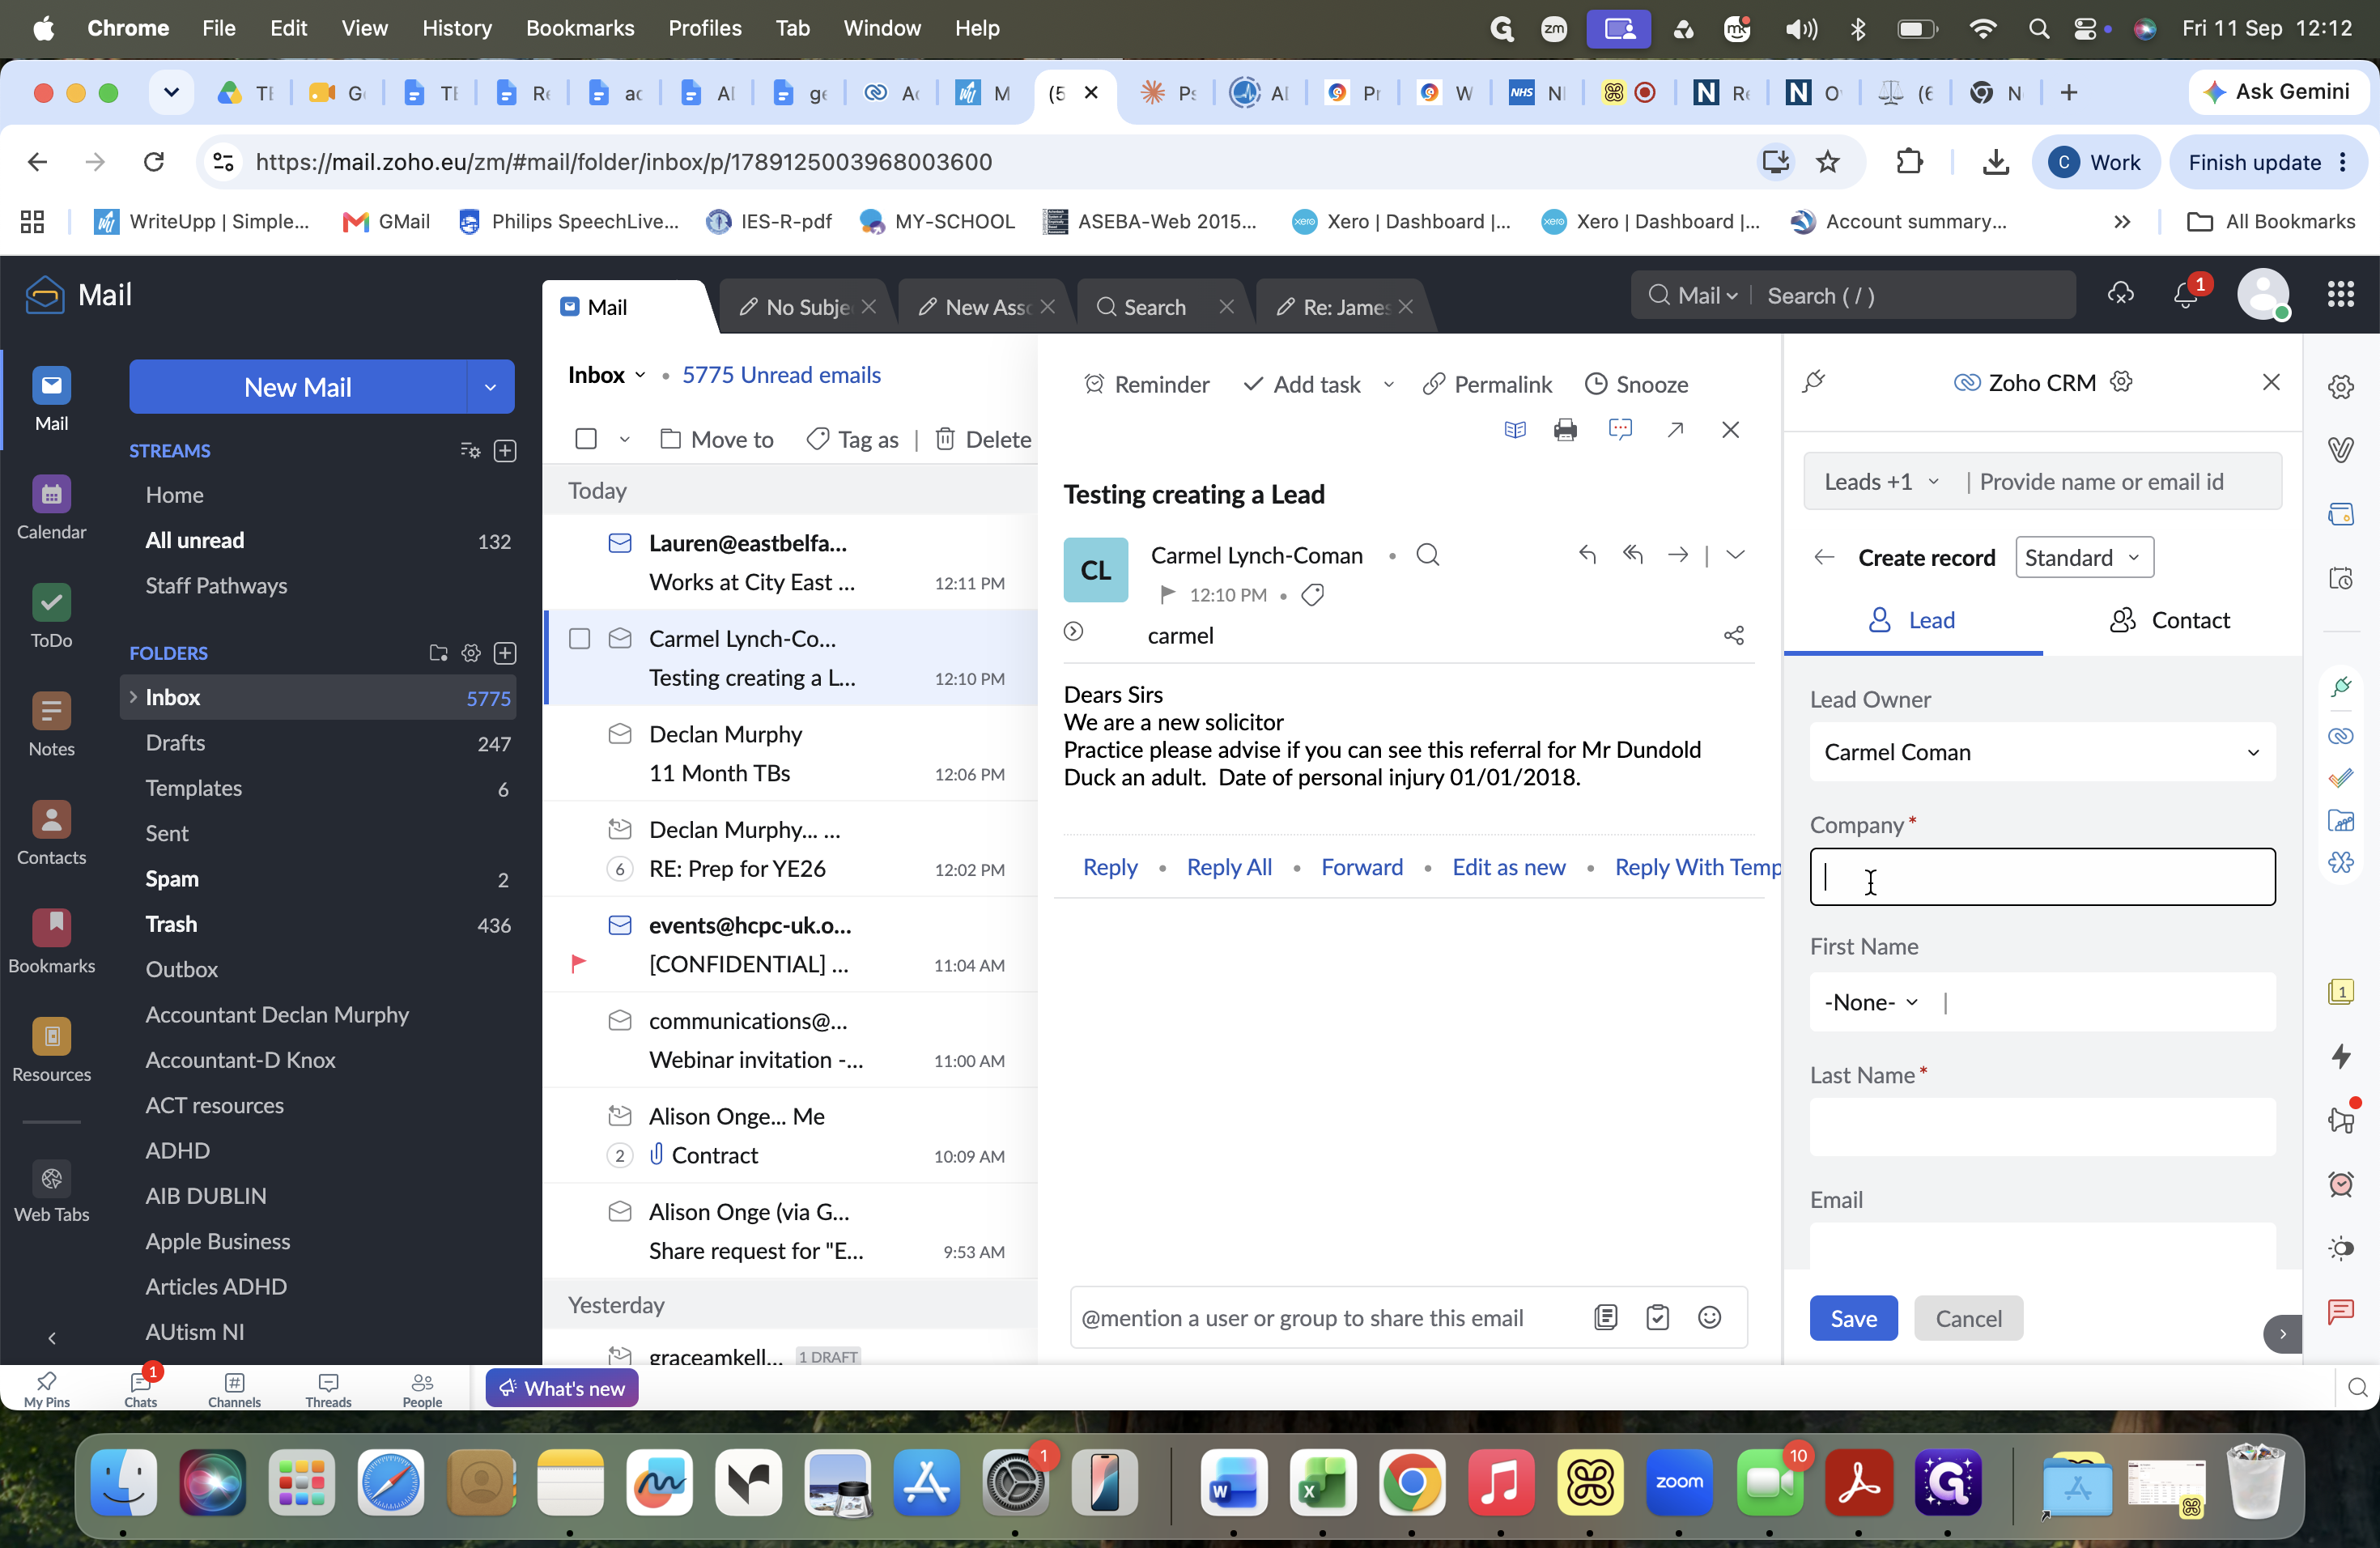Switch to the Contact tab
2380x1548 pixels.
(x=2170, y=620)
